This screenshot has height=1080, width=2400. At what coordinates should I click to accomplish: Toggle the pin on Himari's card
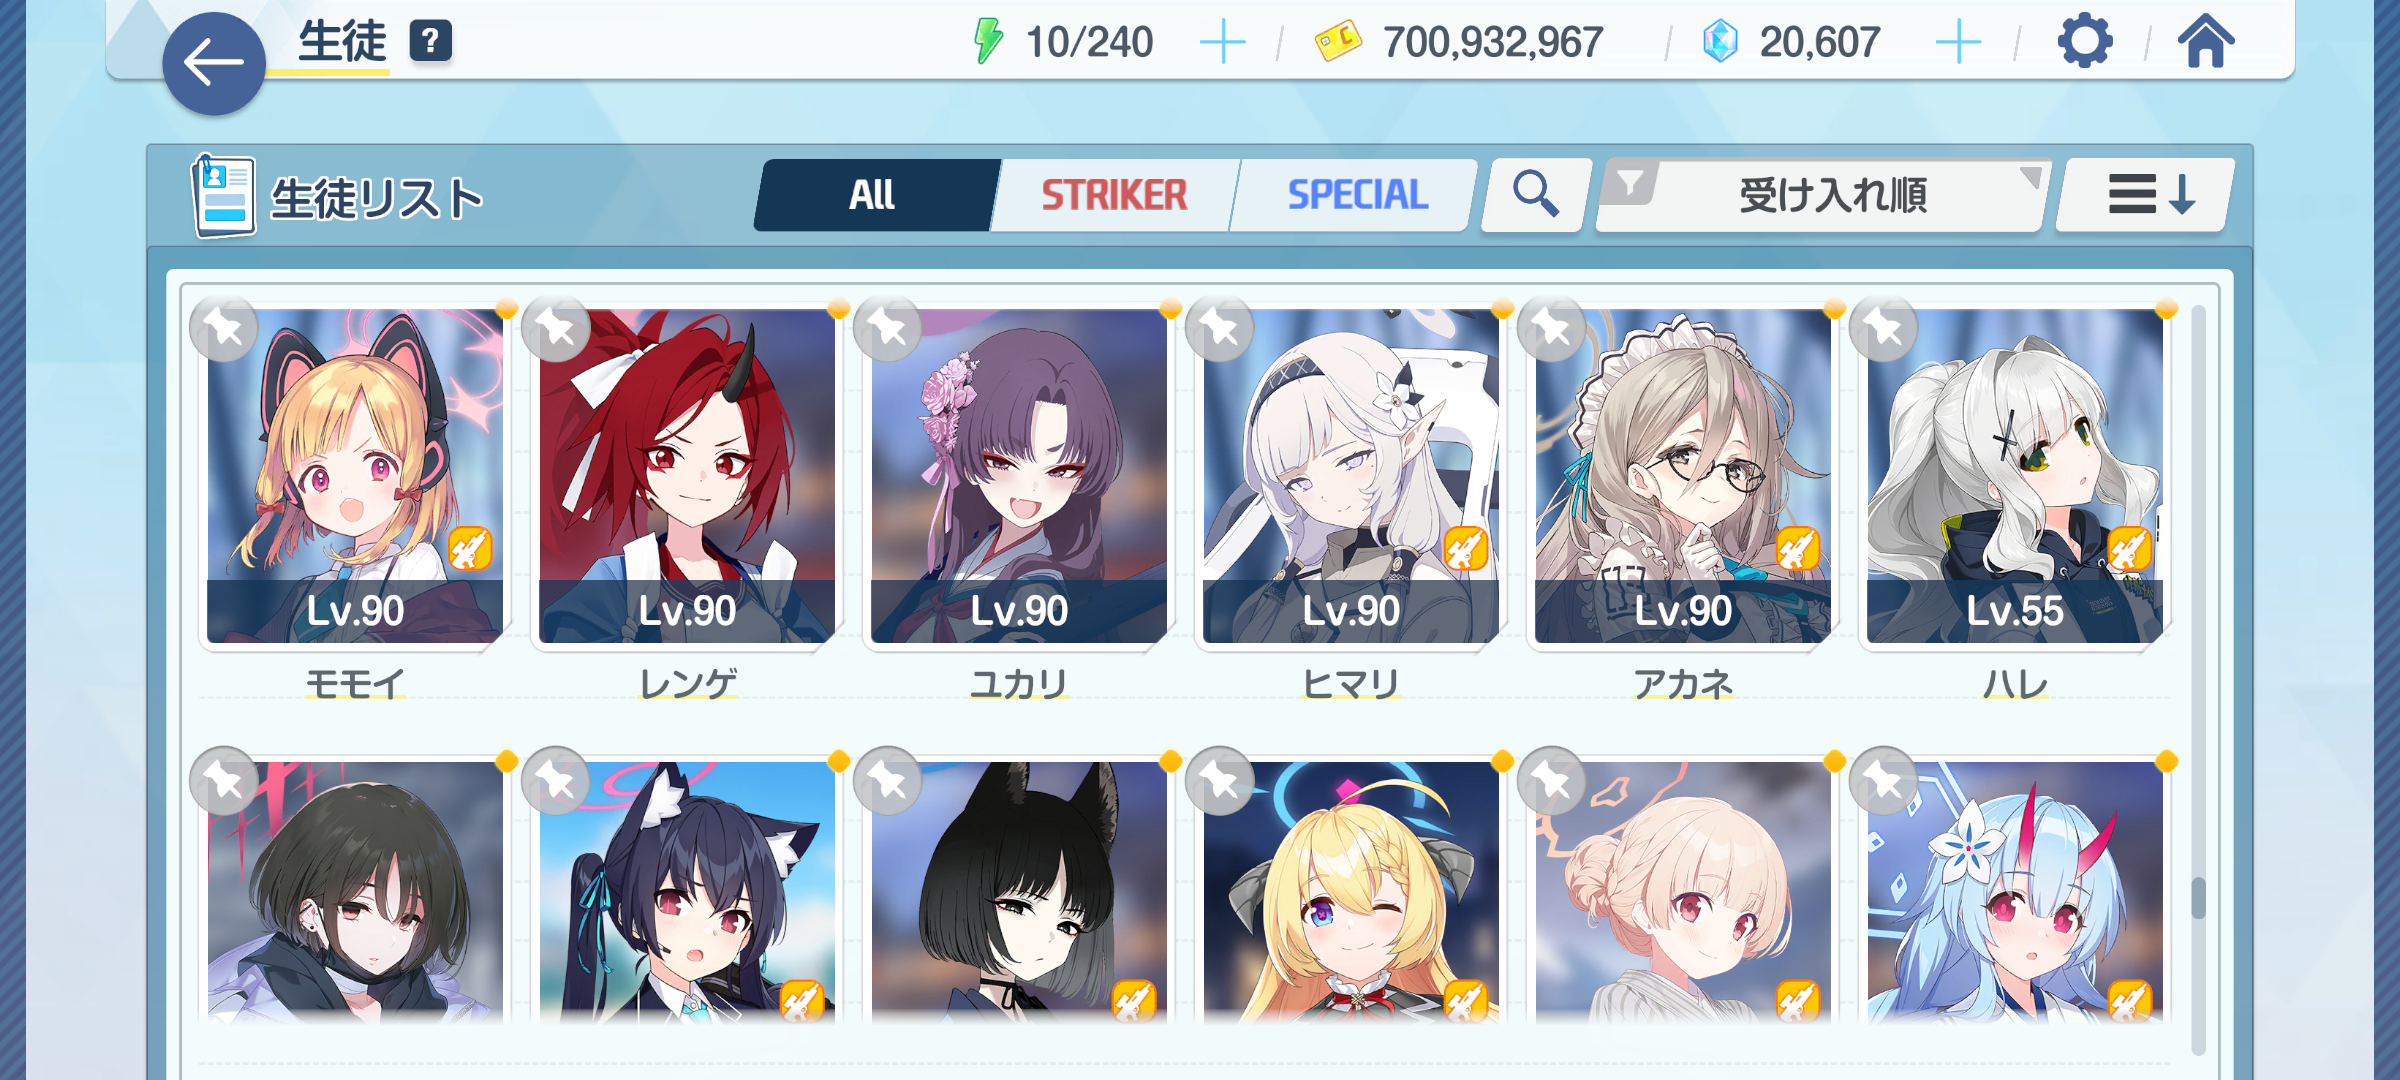1220,328
